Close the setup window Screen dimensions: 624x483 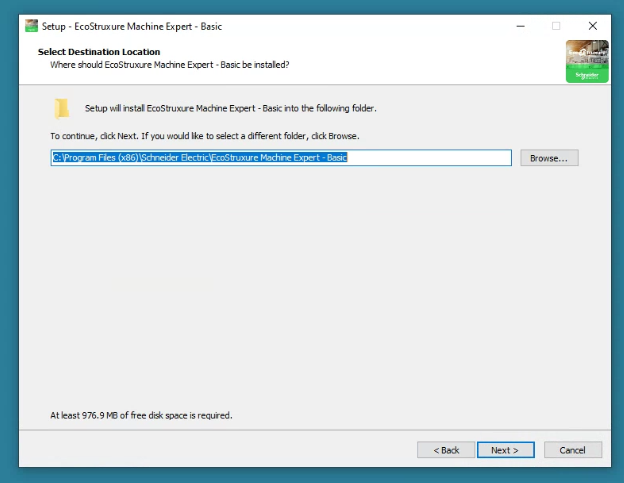tap(593, 26)
